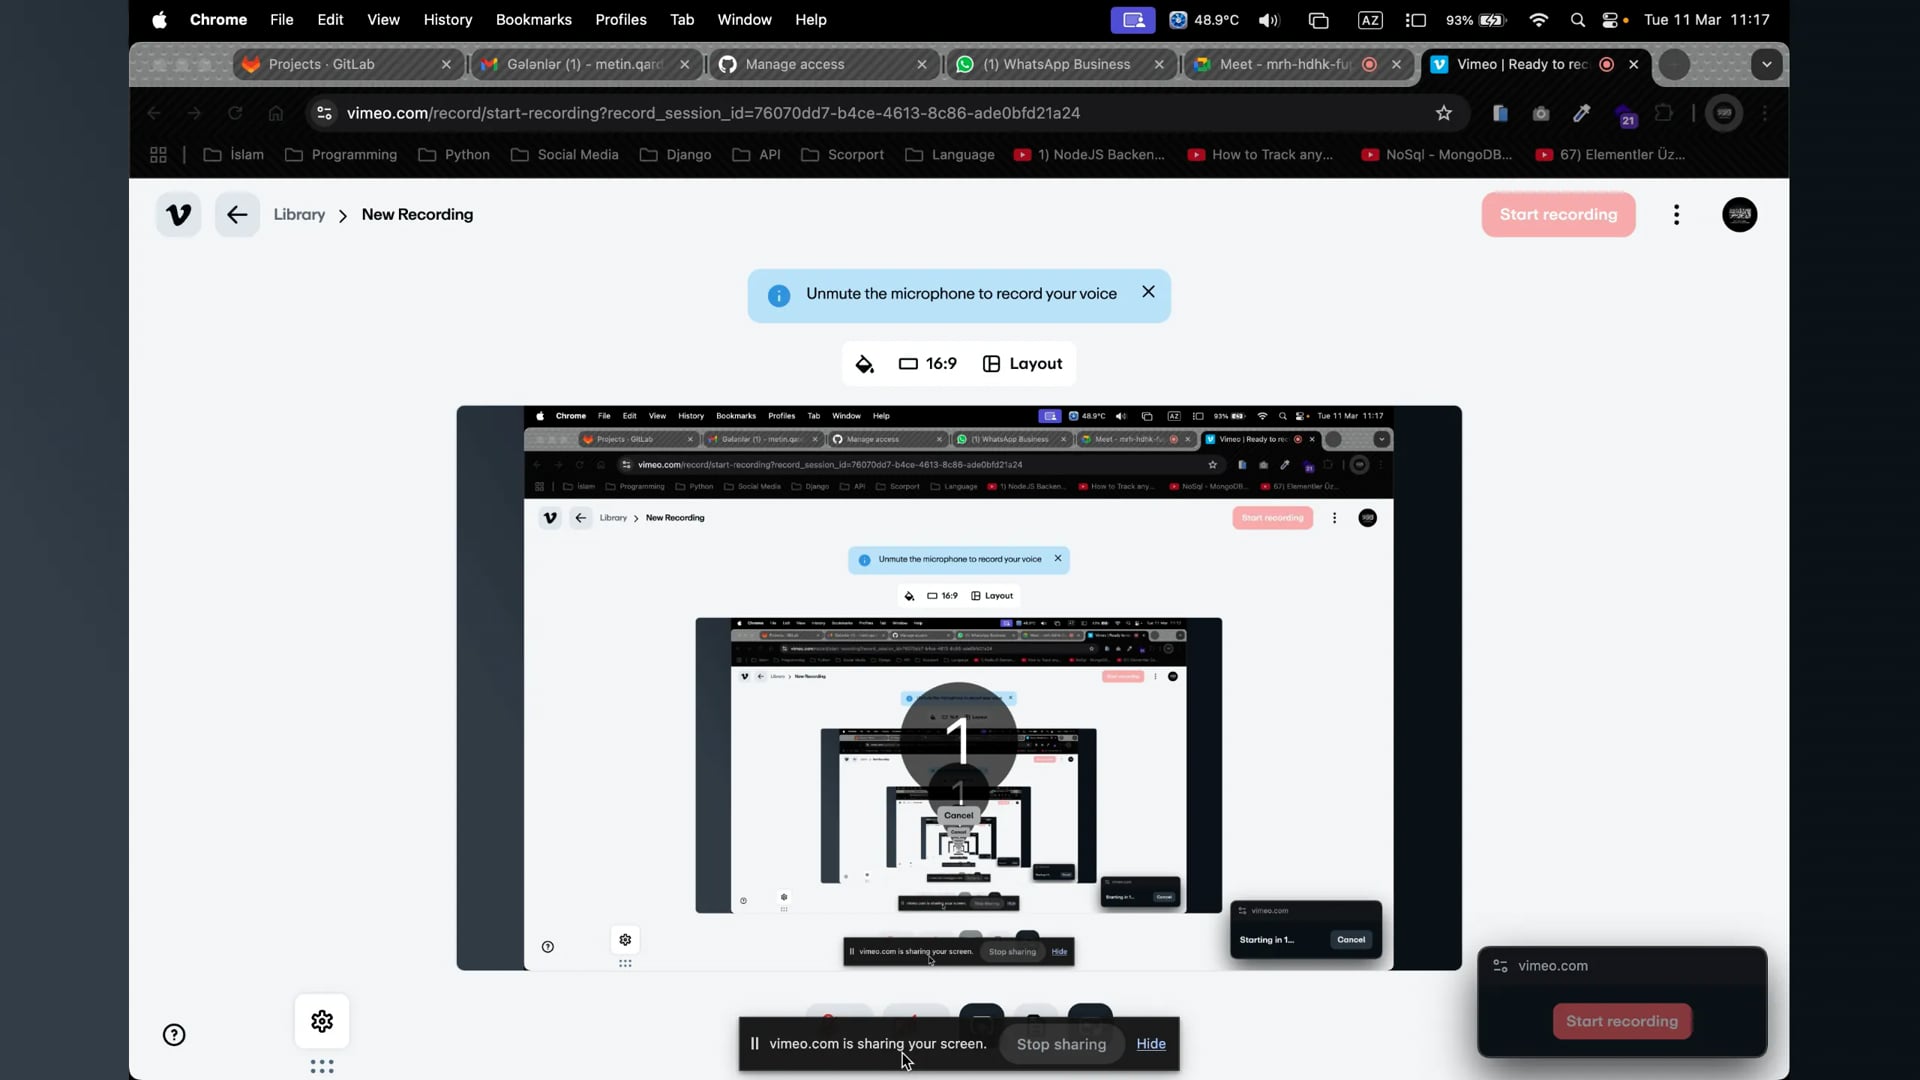Dismiss the unmute microphone notice
This screenshot has width=1920, height=1080.
tap(1148, 292)
